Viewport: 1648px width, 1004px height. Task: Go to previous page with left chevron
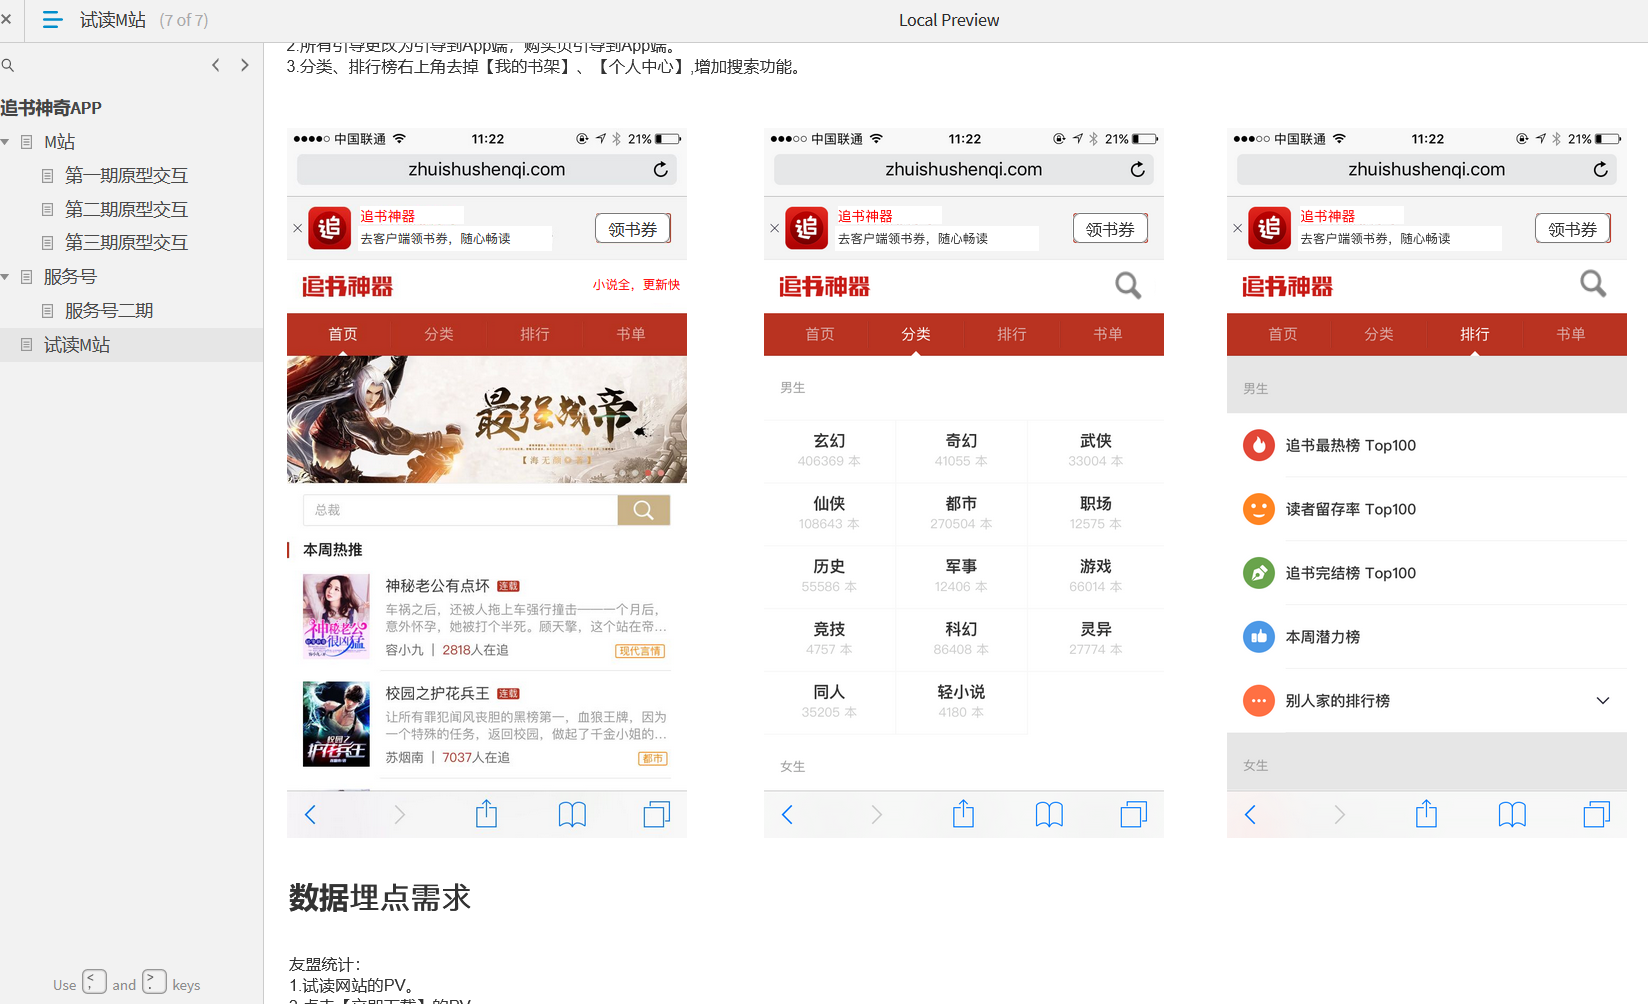[x=216, y=65]
